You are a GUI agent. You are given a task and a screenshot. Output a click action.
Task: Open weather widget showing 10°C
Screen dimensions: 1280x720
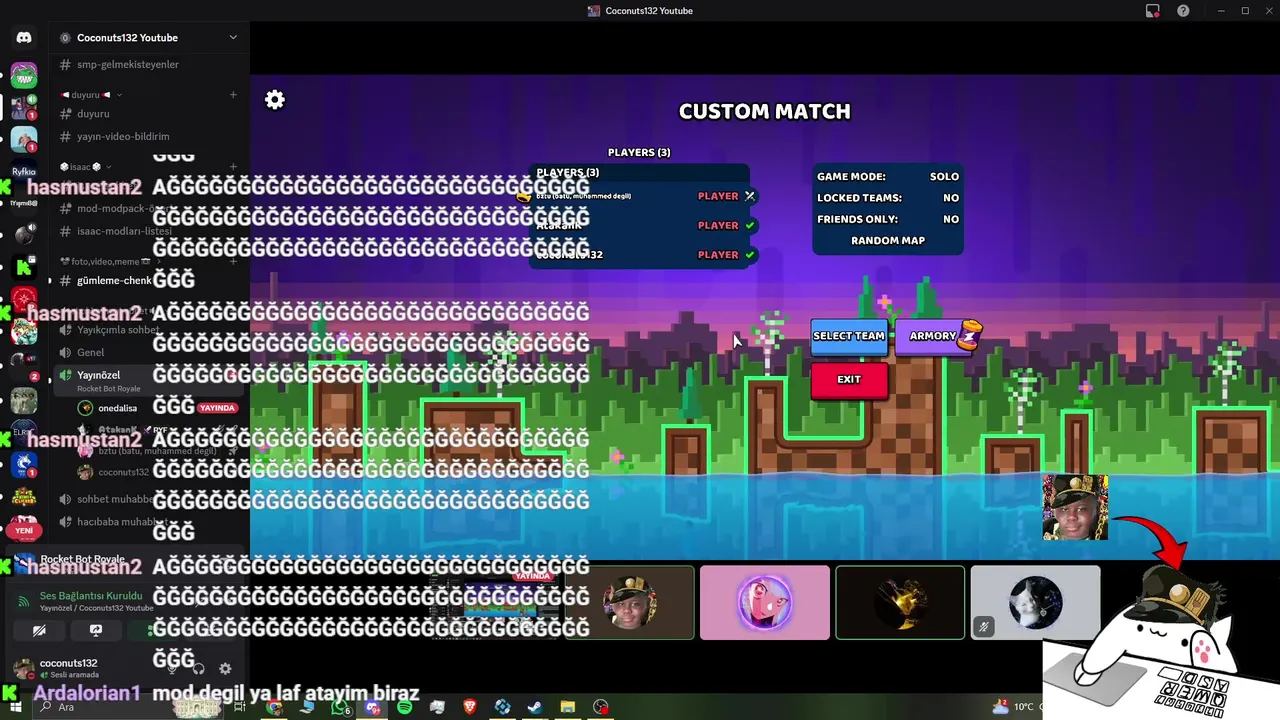1013,707
